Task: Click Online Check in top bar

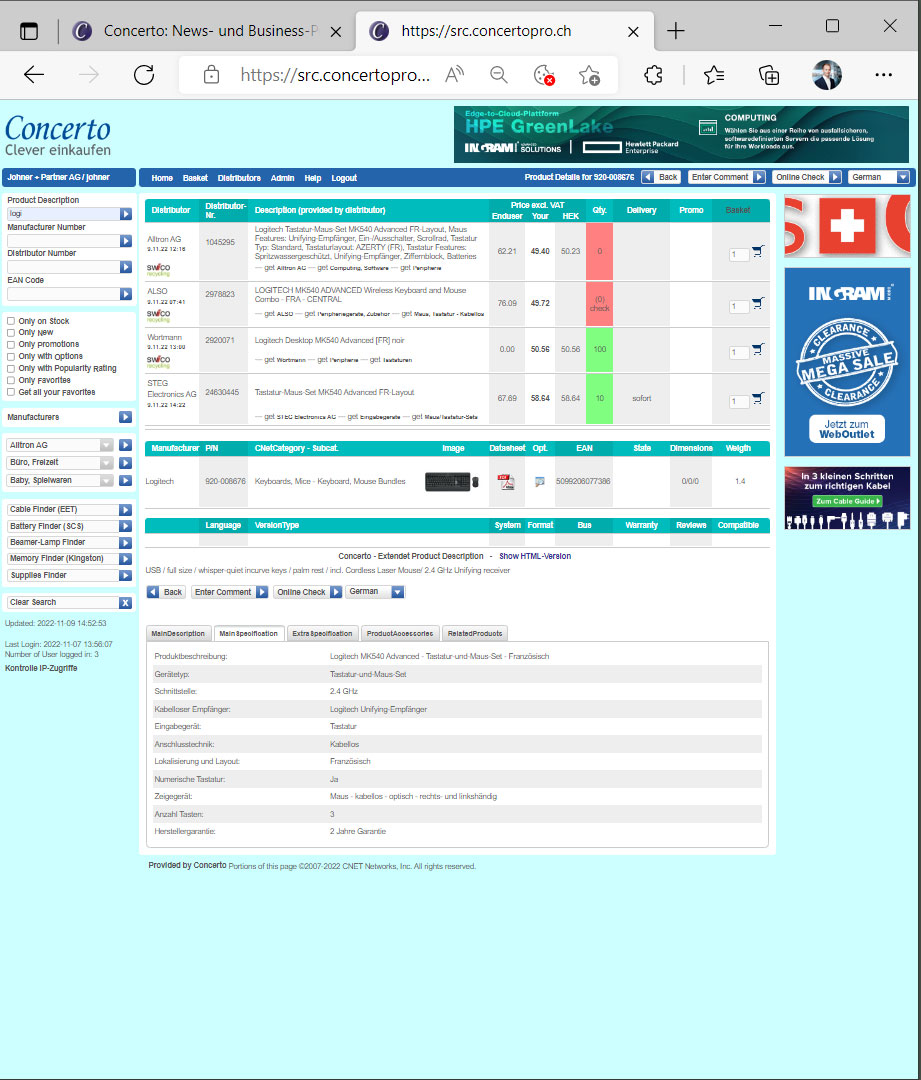Action: [807, 178]
